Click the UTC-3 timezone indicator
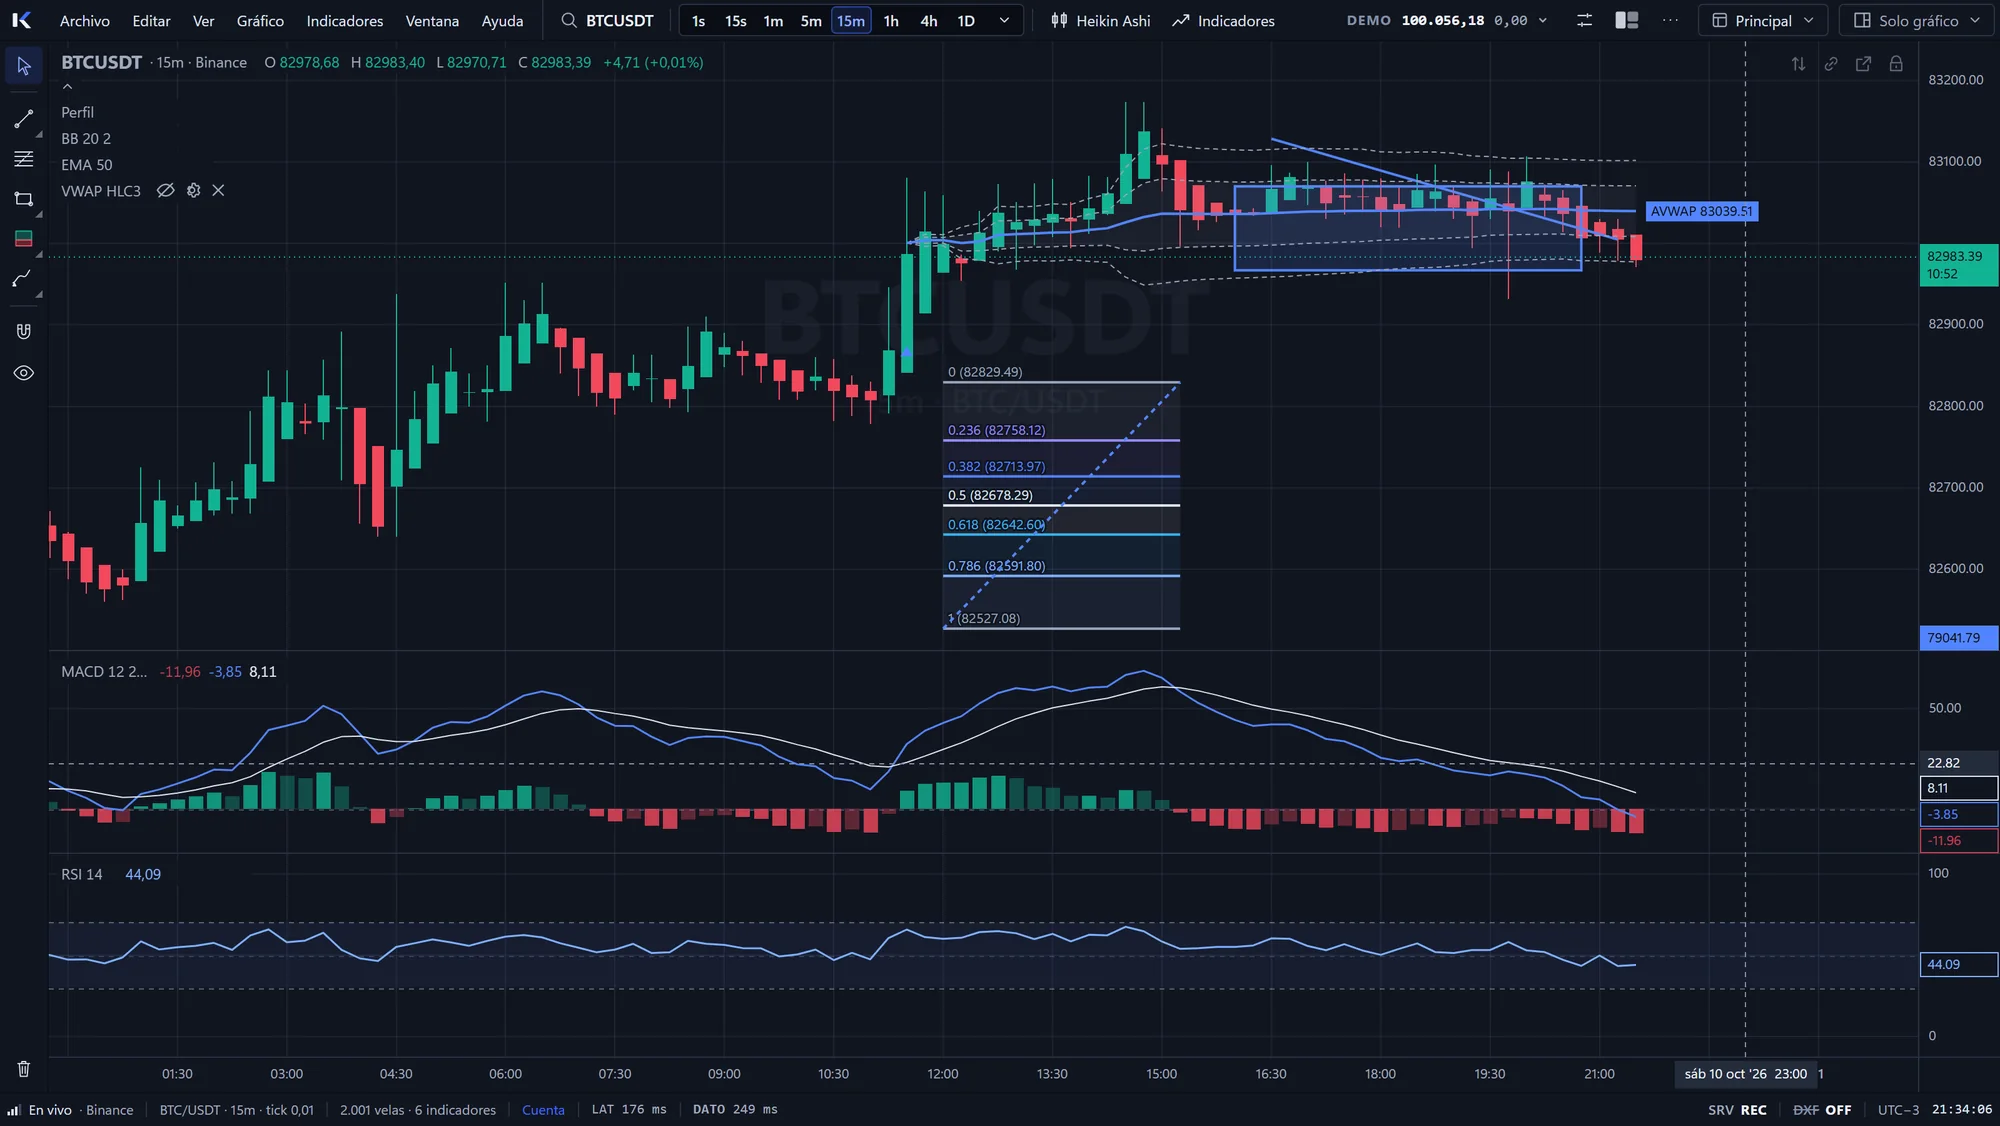Viewport: 2000px width, 1126px height. point(1898,1110)
